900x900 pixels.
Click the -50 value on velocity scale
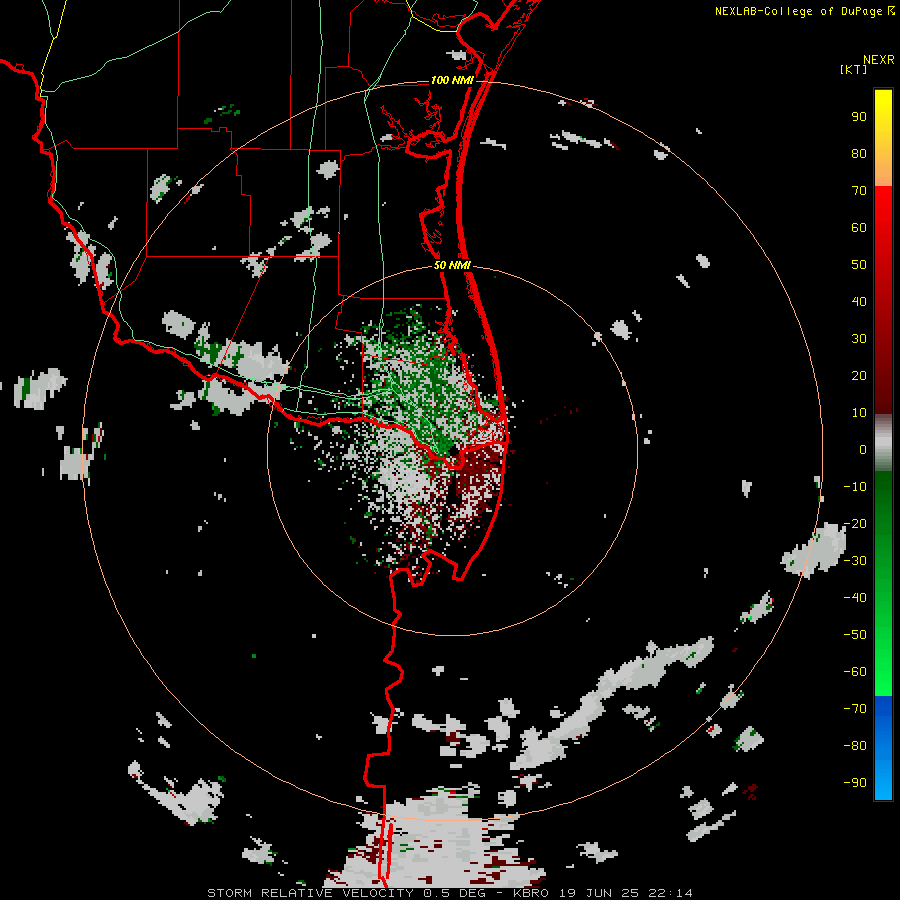[x=855, y=635]
